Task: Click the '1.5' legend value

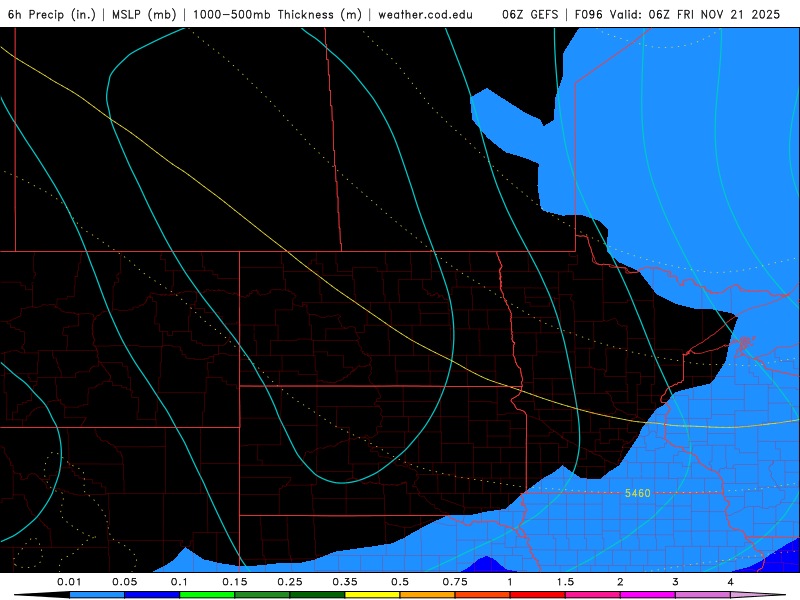Action: click(x=565, y=582)
